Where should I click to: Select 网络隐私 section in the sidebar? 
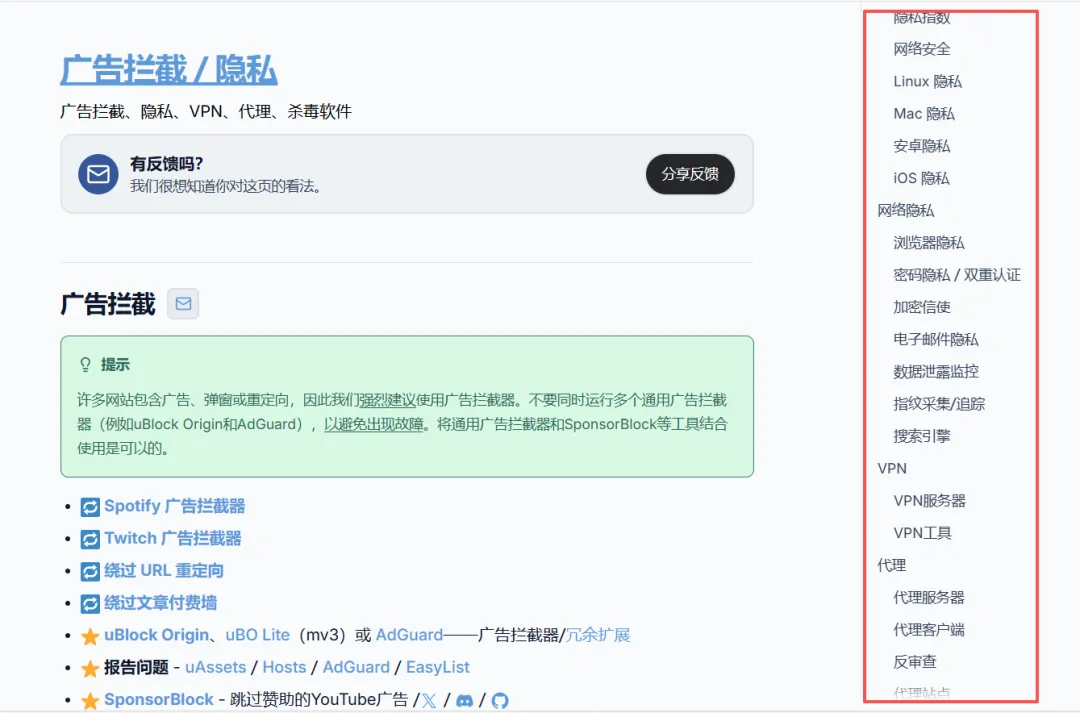point(906,211)
